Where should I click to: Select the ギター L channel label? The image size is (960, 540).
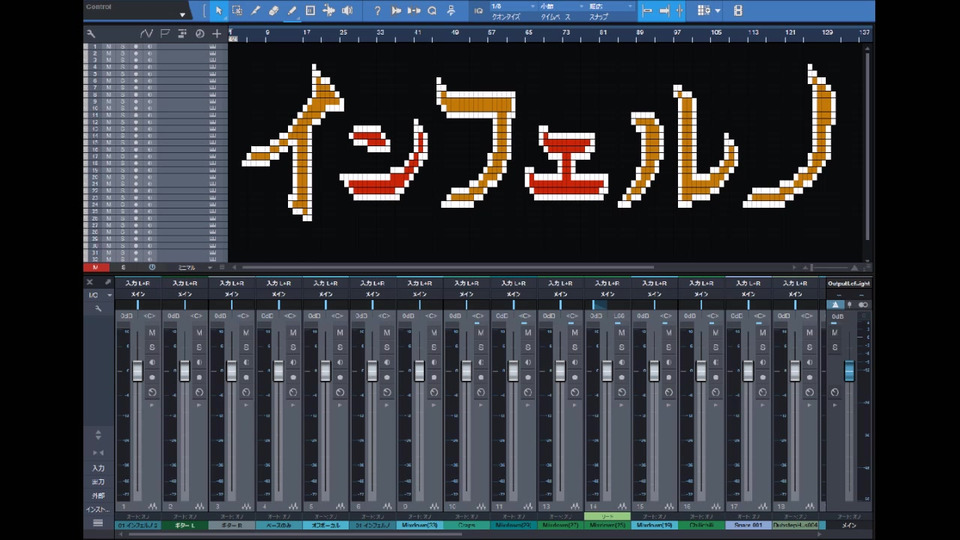coord(185,525)
